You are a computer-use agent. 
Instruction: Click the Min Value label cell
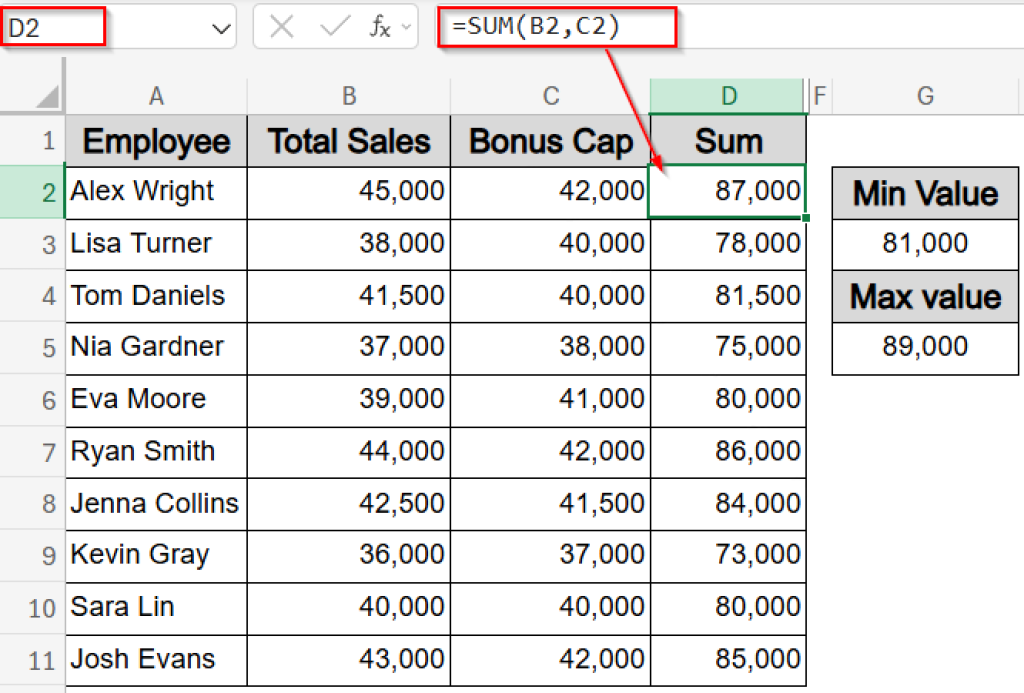[924, 193]
